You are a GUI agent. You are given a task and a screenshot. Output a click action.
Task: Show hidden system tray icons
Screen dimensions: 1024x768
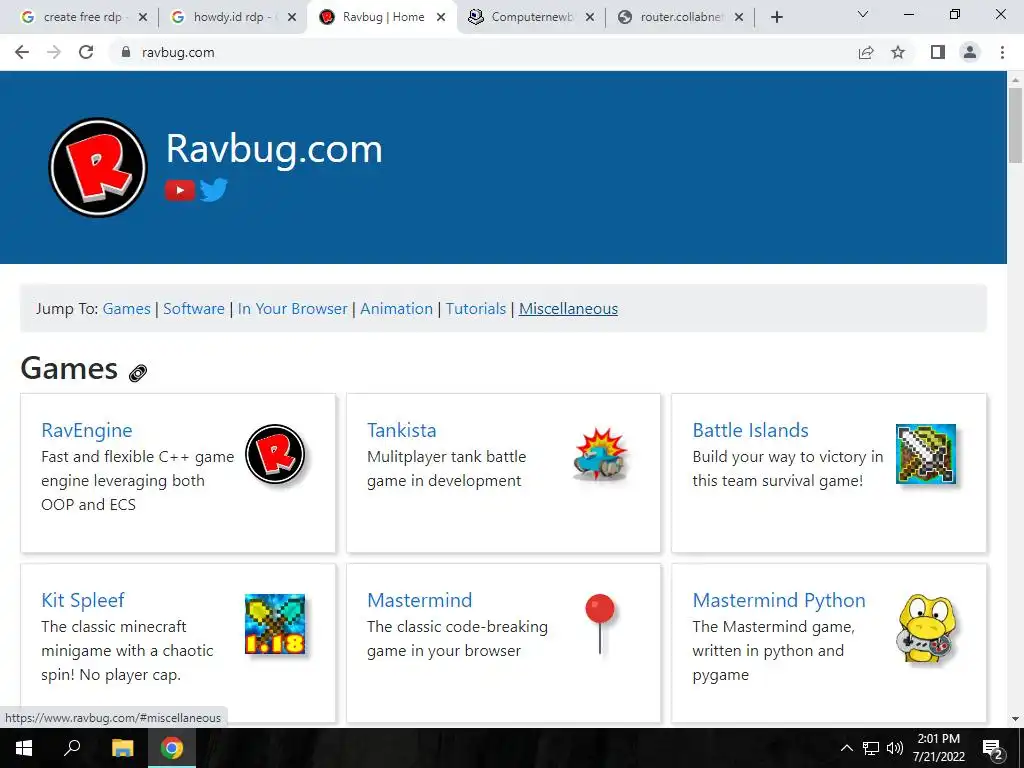(846, 748)
